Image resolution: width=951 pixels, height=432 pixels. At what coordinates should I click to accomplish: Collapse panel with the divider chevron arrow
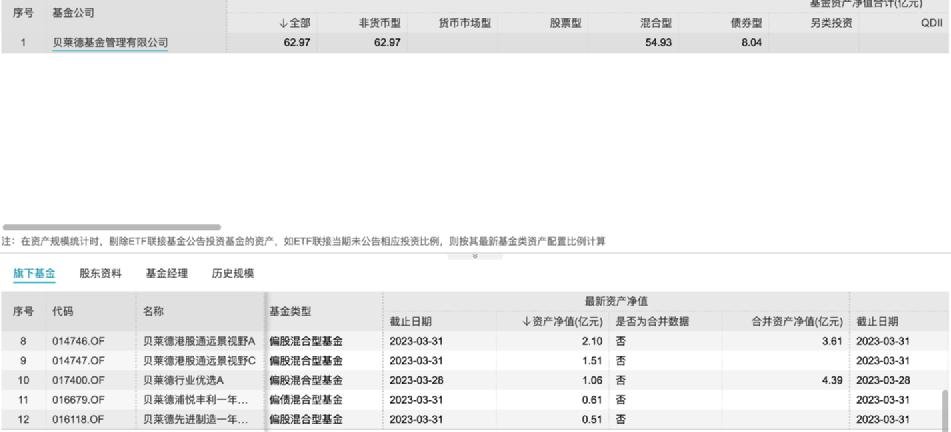coord(475,256)
